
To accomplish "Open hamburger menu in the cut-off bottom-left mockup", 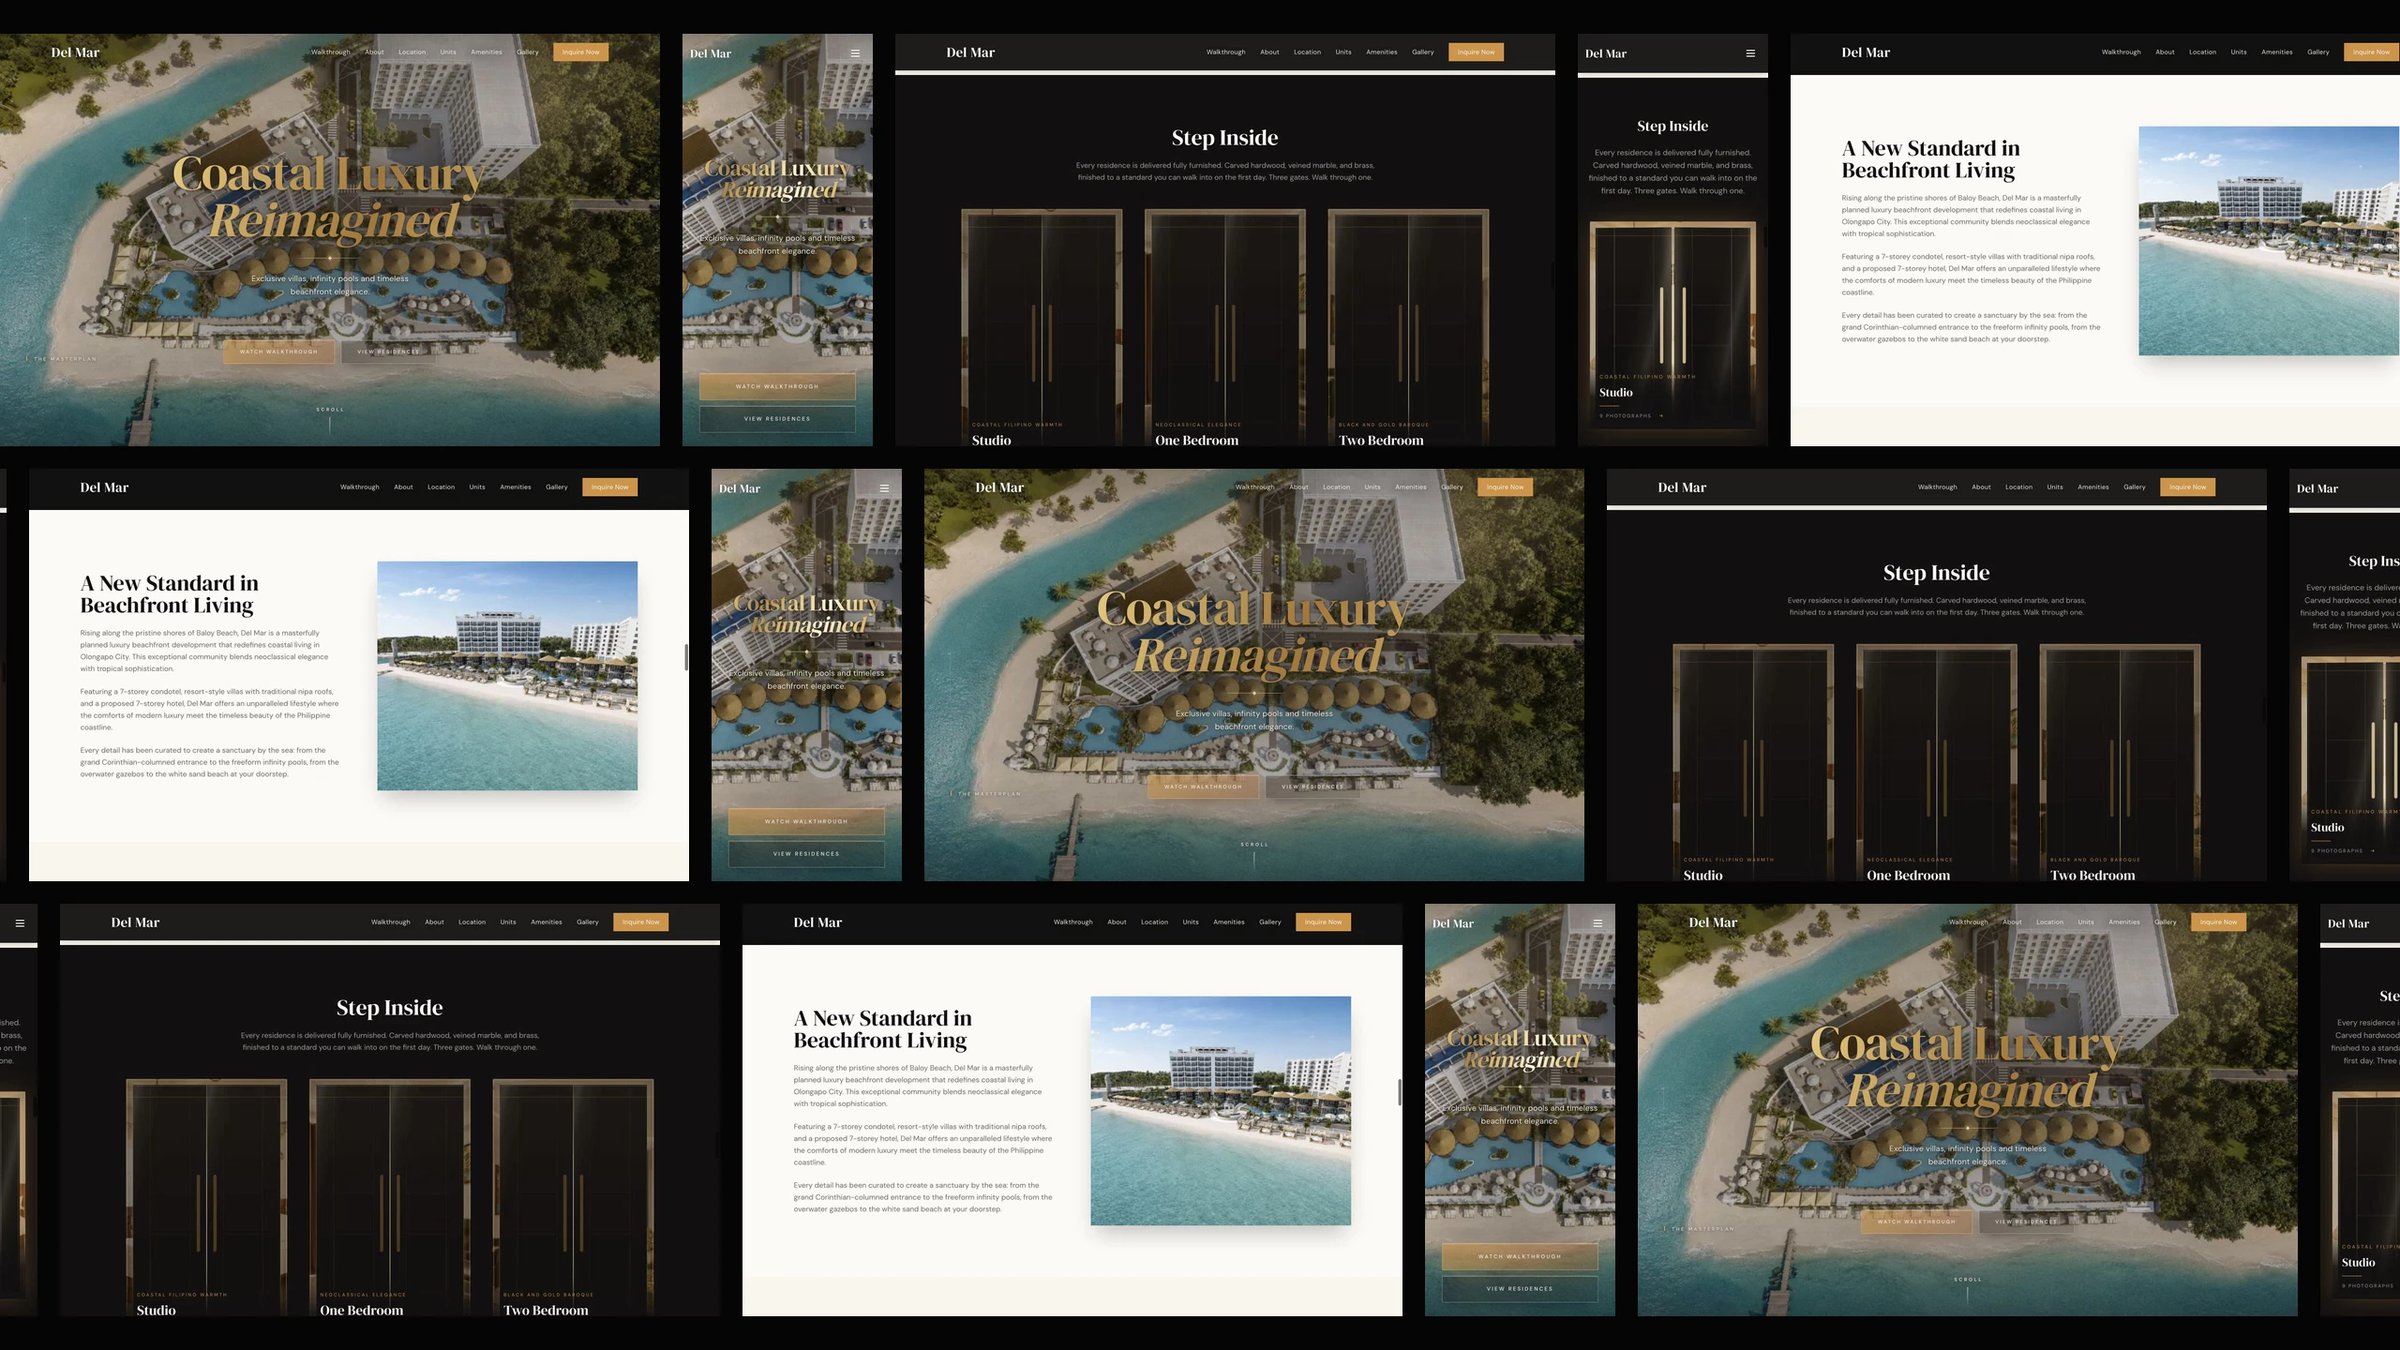I will (19, 923).
